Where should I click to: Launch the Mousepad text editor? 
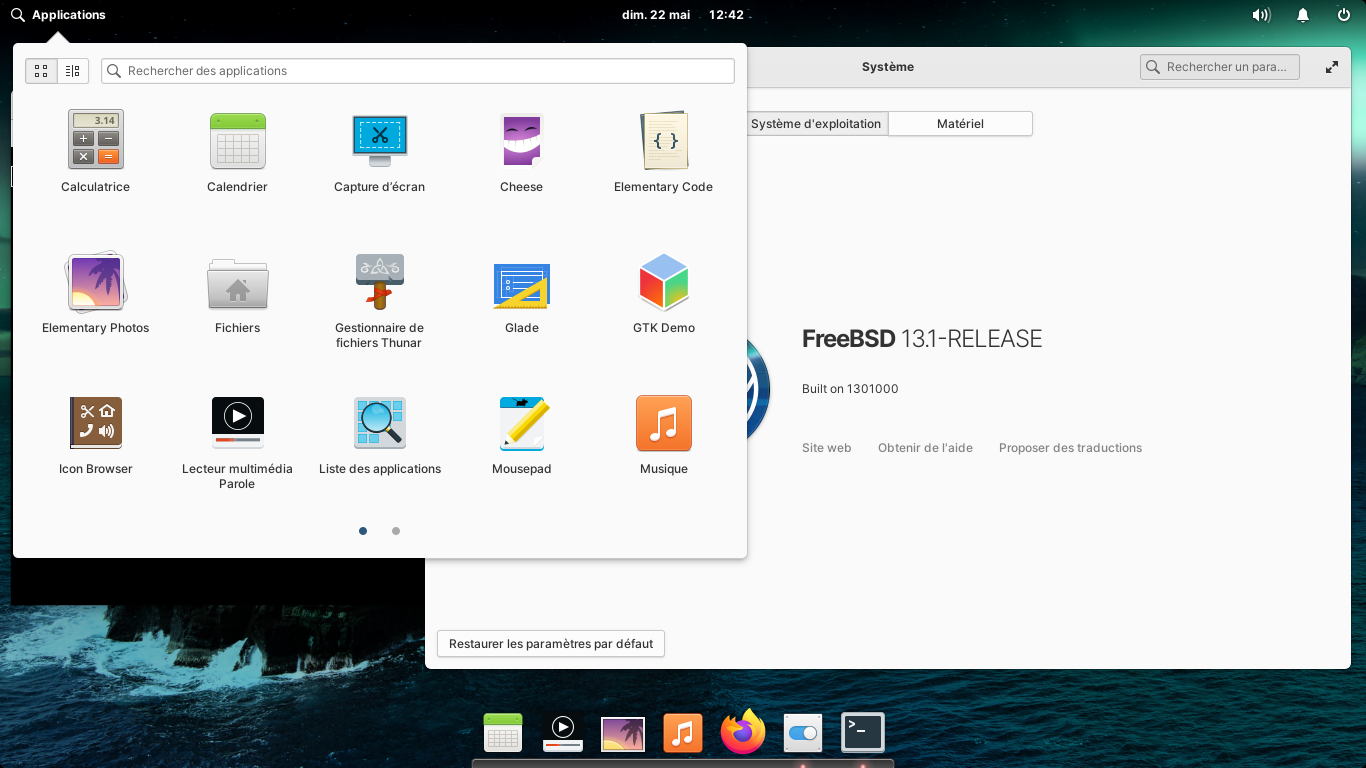coord(521,433)
